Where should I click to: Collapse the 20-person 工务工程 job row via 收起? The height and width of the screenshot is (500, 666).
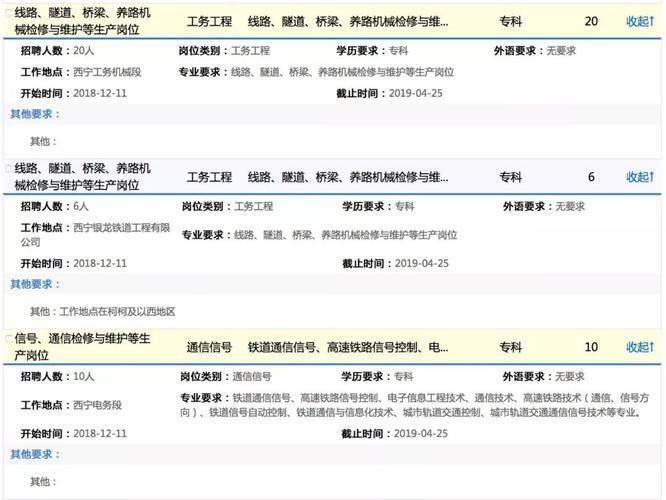pos(640,21)
